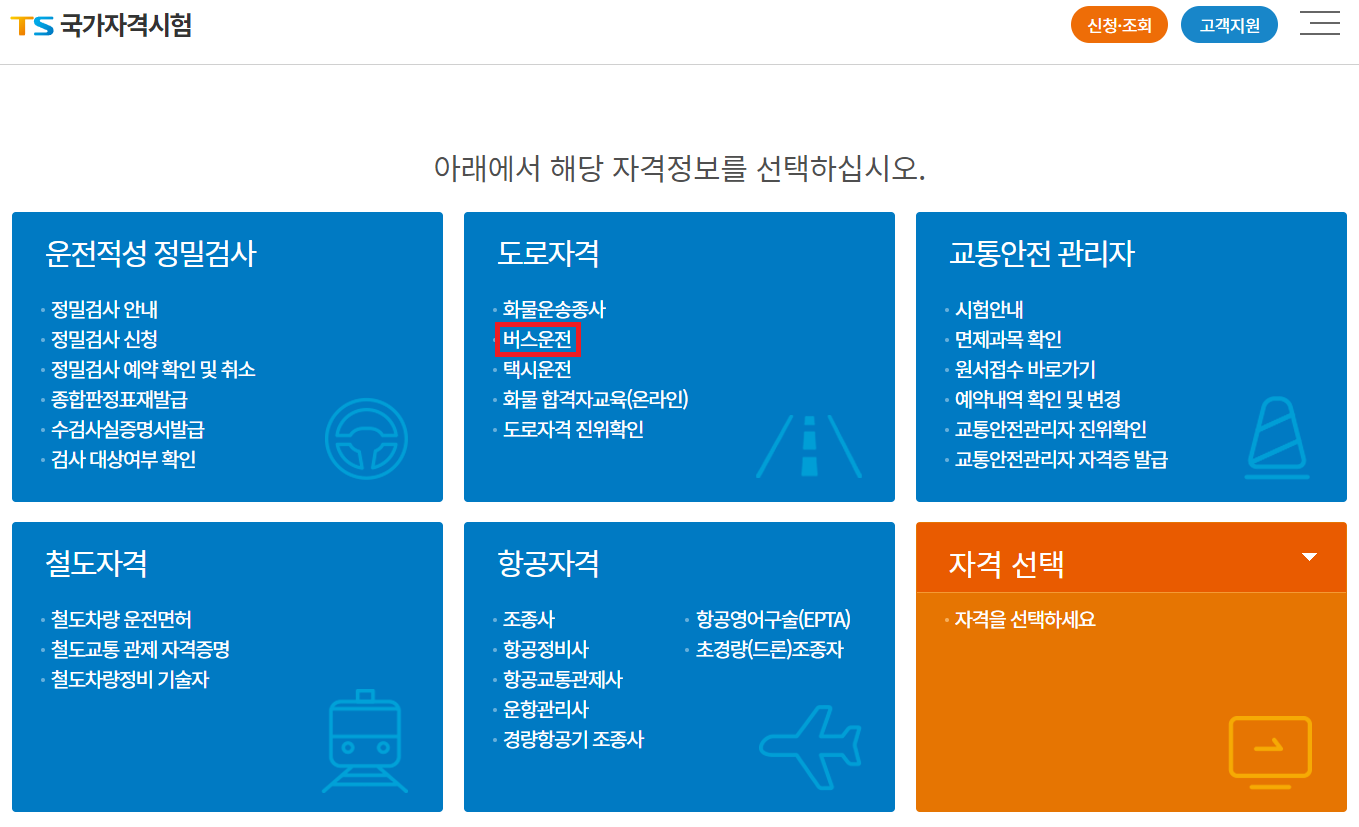Open 항공정비사 link
The image size is (1359, 827).
[x=546, y=650]
